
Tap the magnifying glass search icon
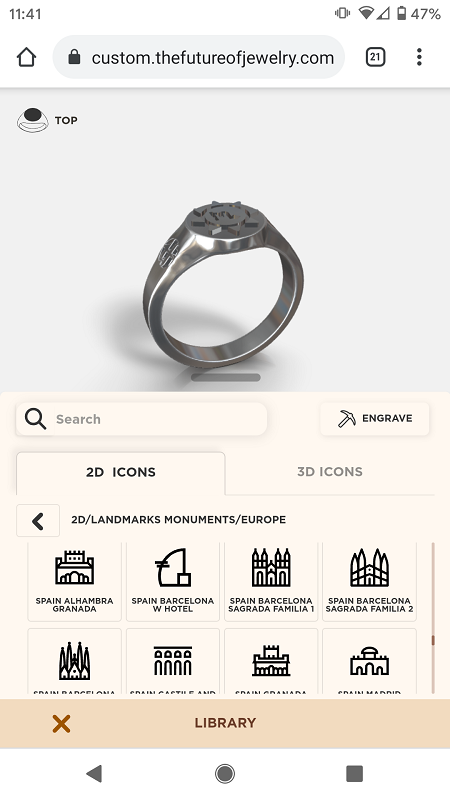35,419
